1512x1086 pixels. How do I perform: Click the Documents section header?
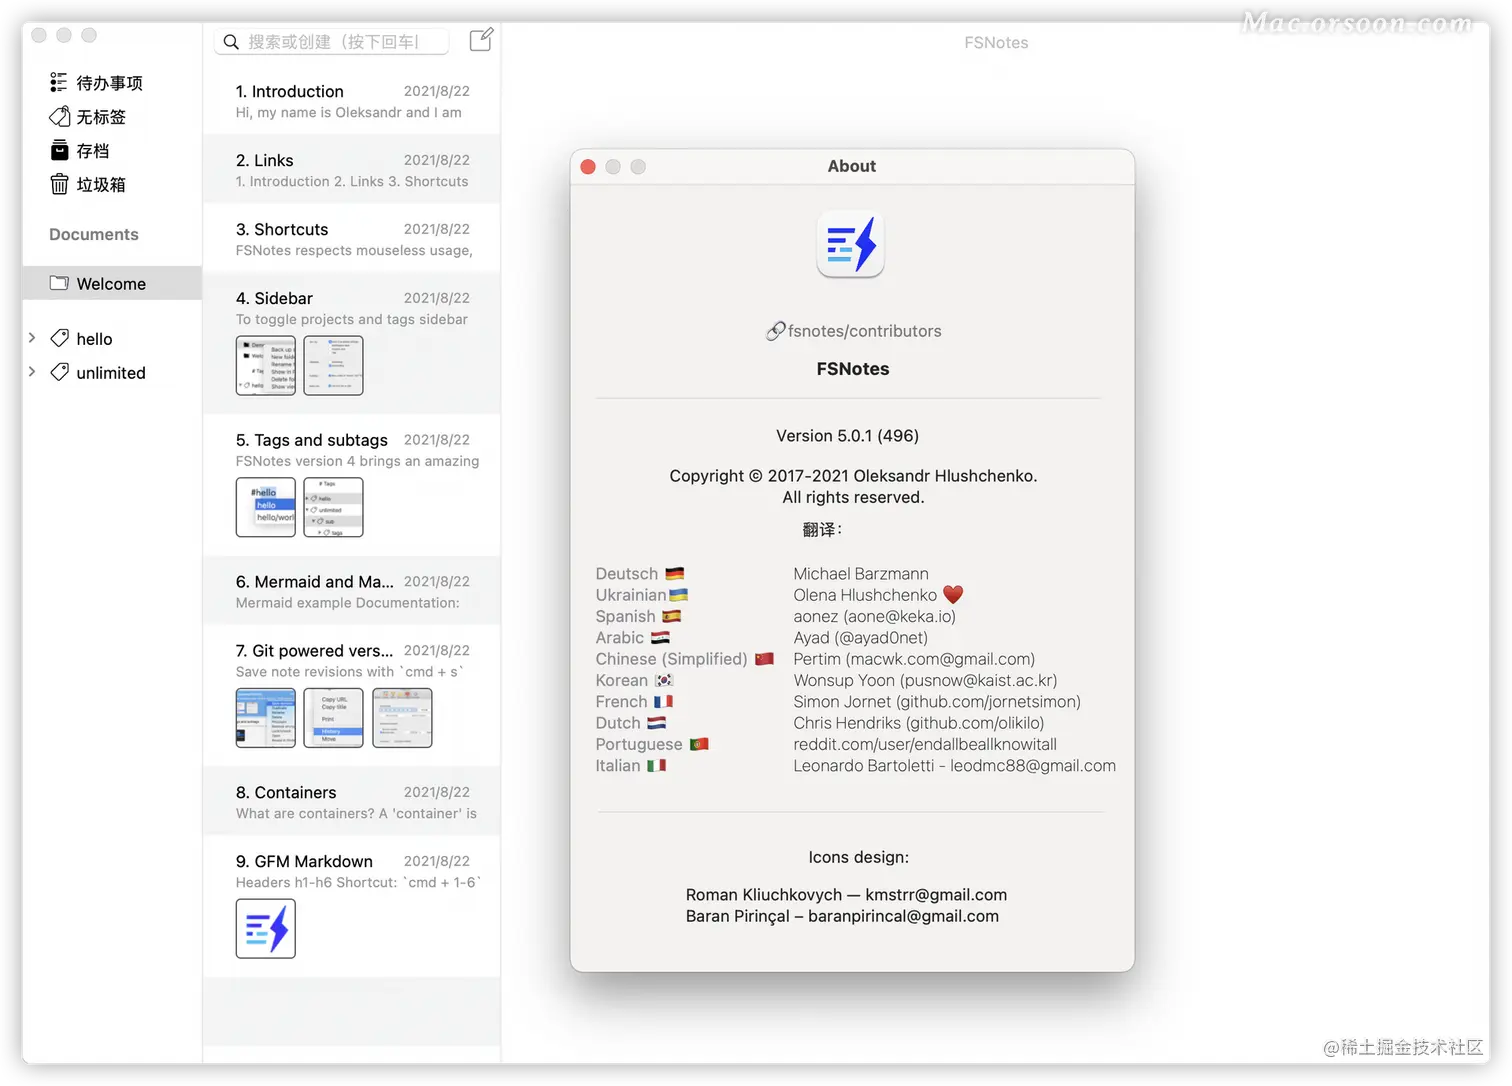[x=94, y=234]
